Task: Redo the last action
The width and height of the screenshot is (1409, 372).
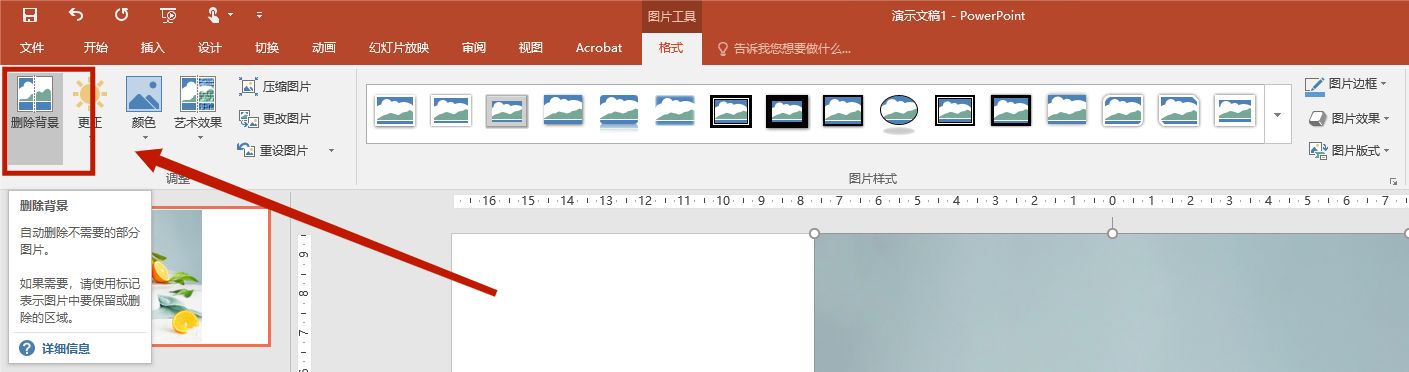Action: (x=121, y=15)
